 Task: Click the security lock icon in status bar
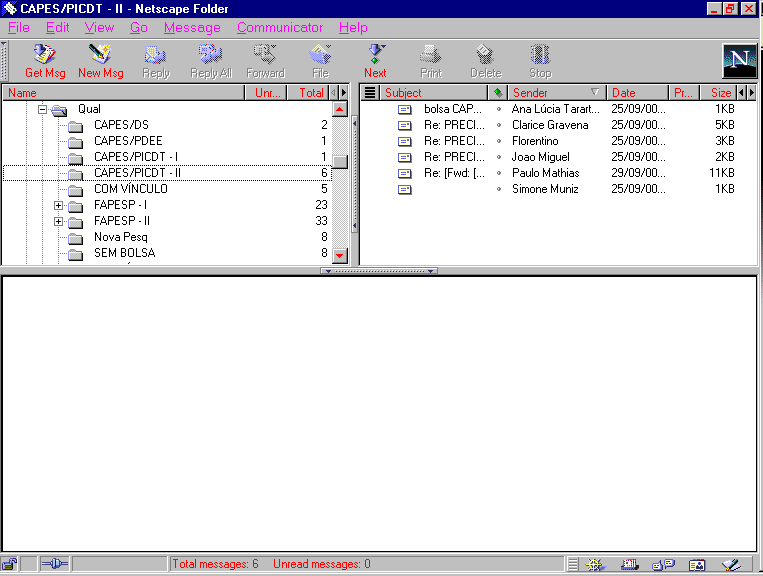click(9, 564)
